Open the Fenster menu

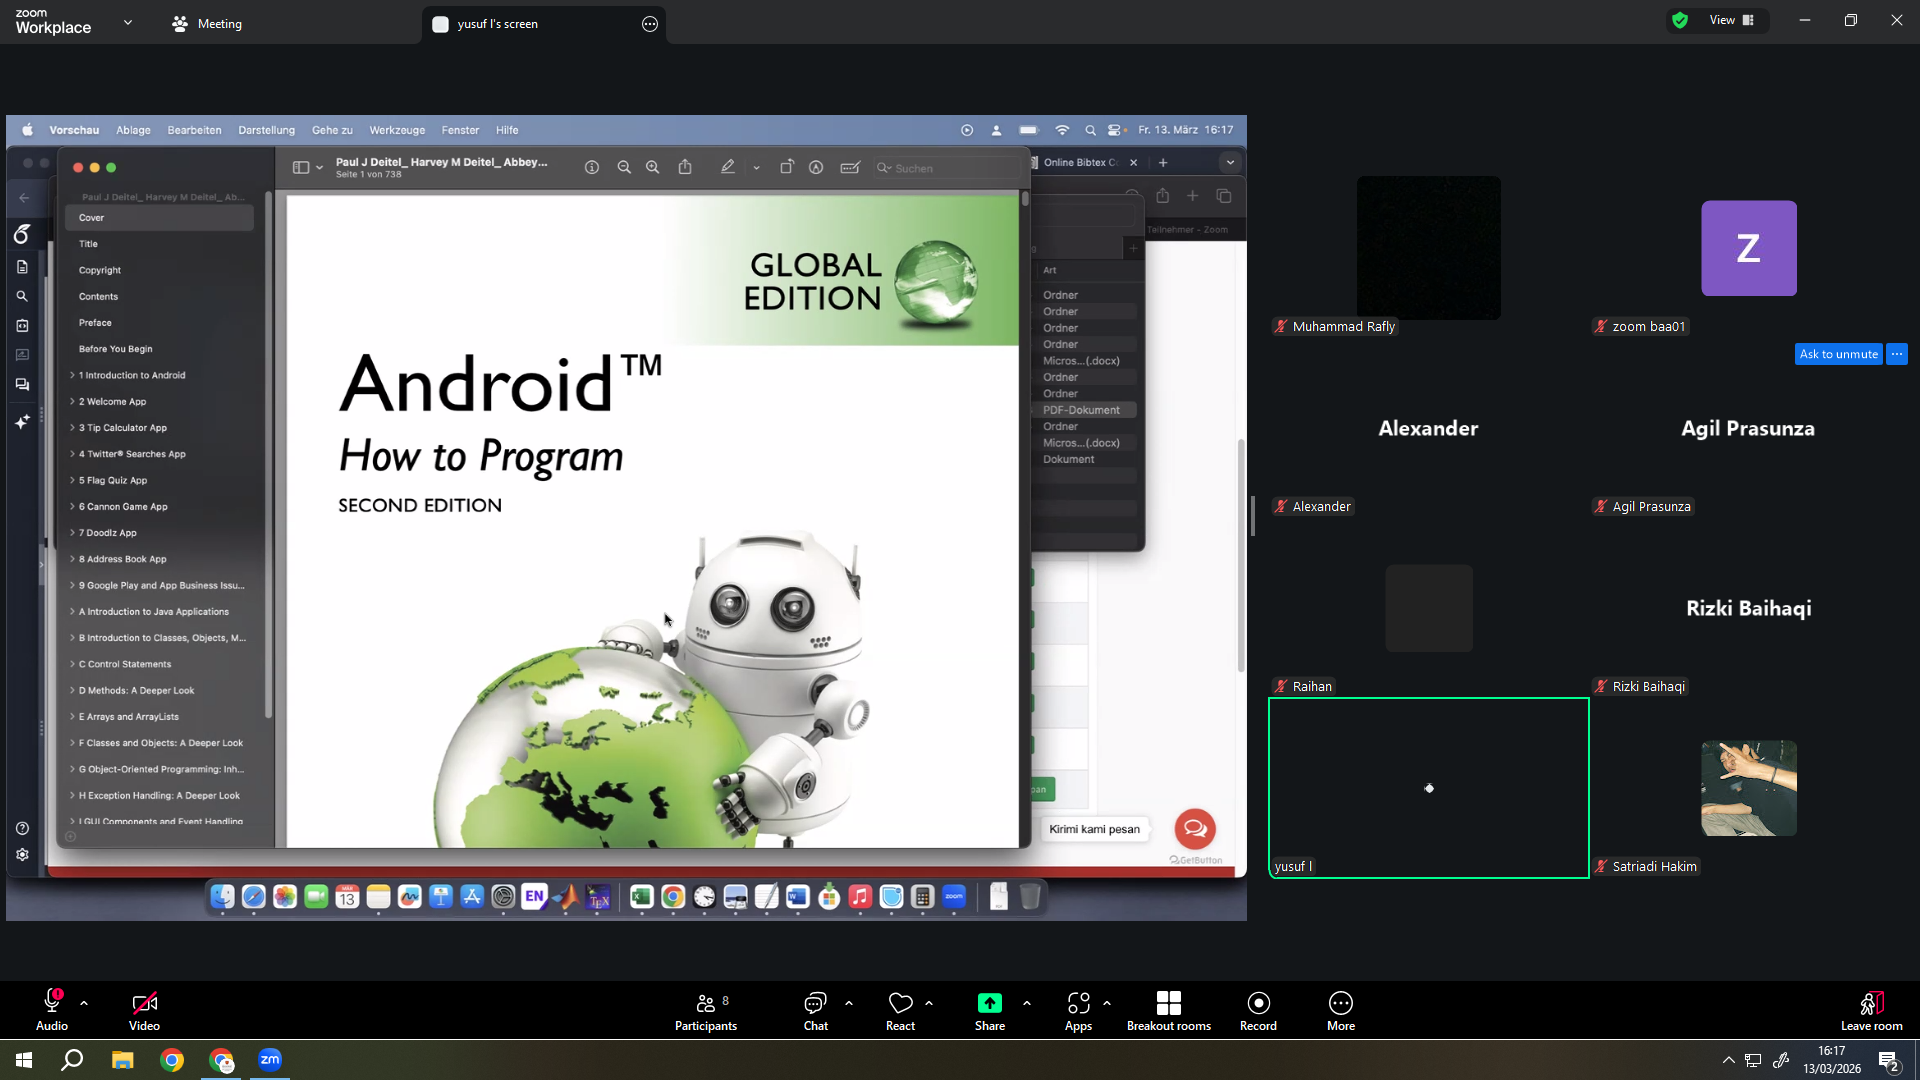click(460, 130)
